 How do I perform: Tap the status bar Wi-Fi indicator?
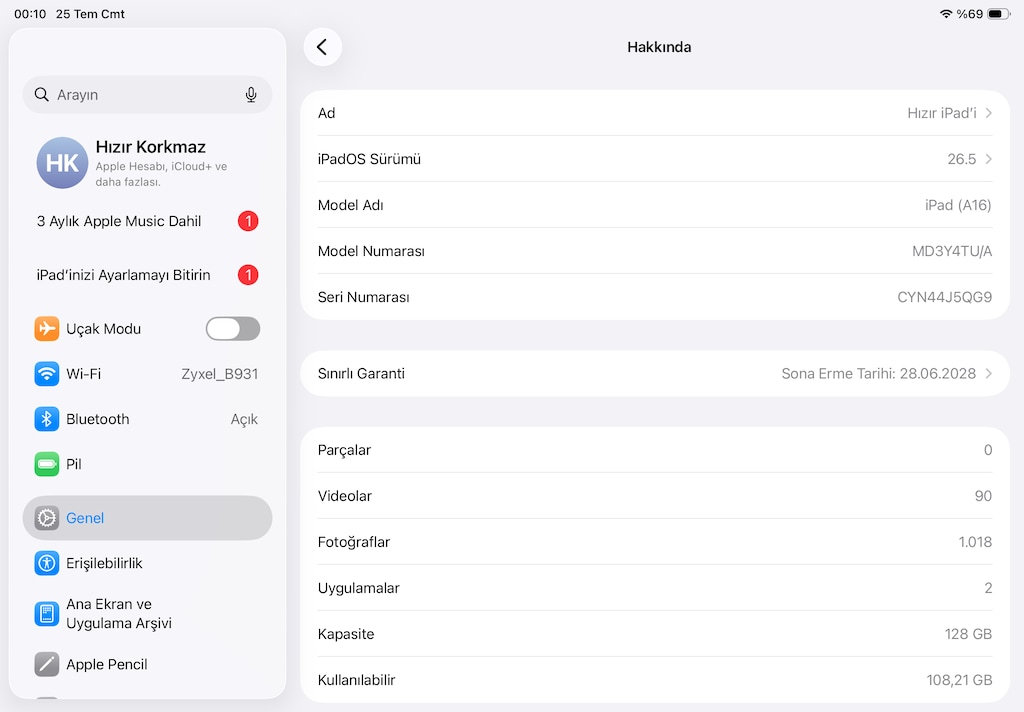(x=946, y=14)
